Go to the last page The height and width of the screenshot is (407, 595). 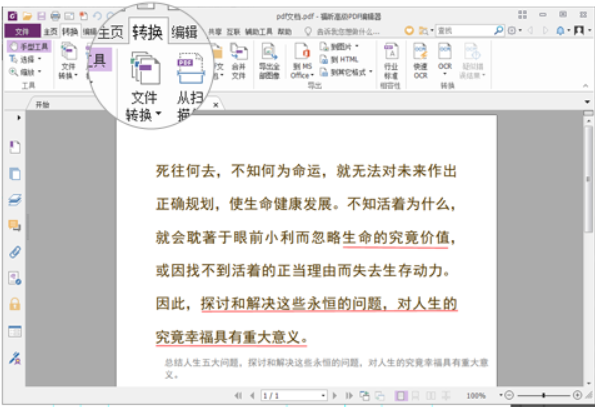pyautogui.click(x=349, y=396)
